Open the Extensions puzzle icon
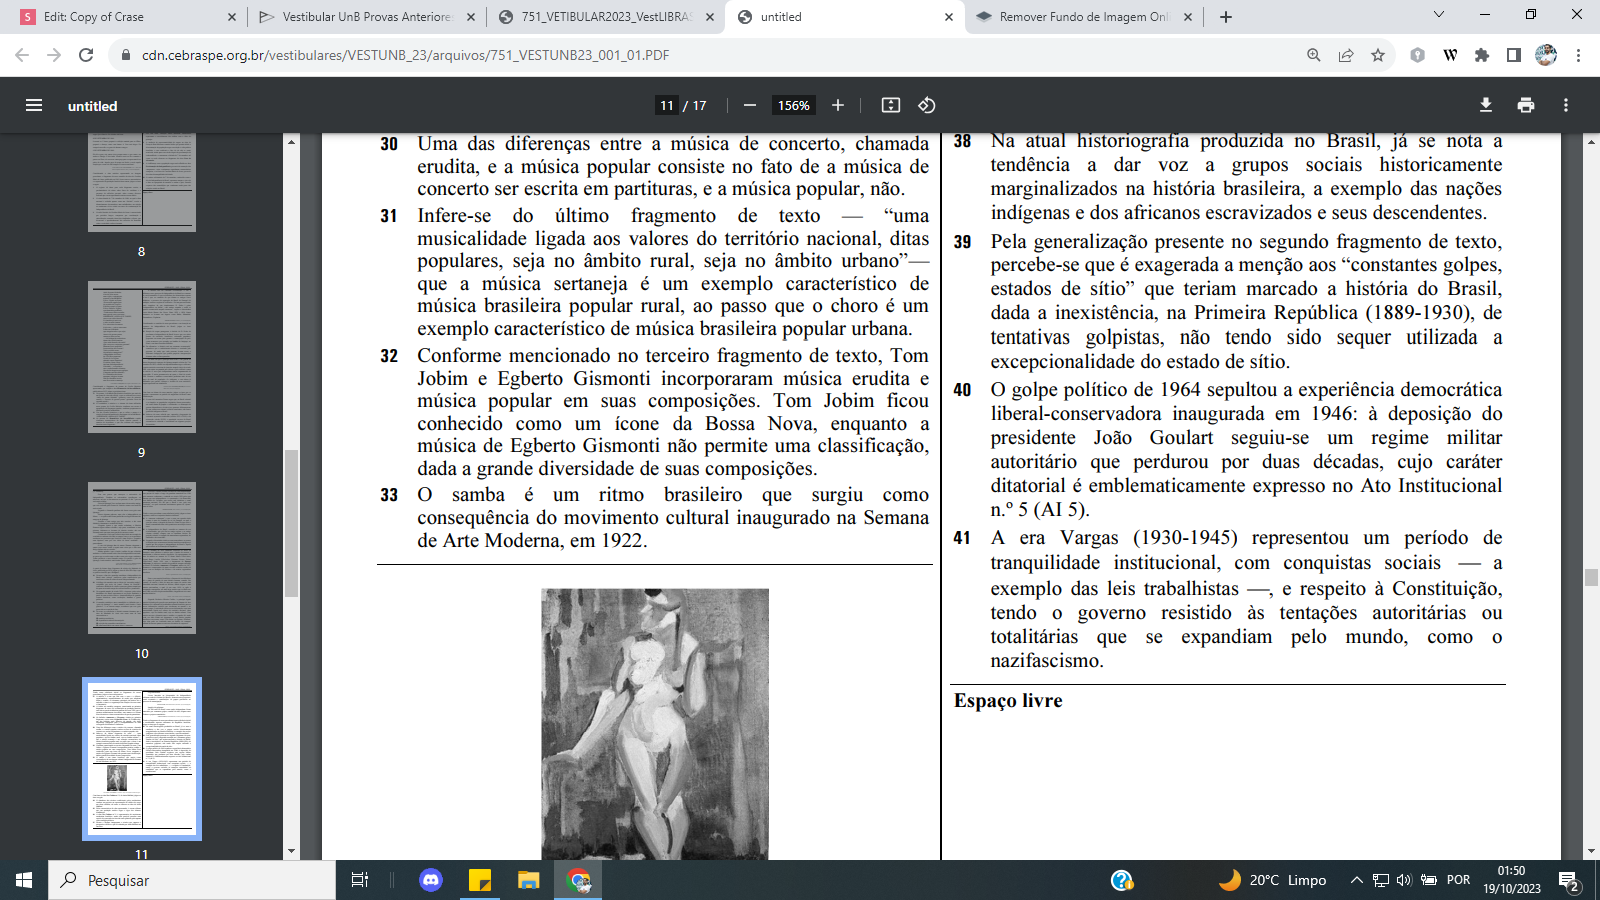The height and width of the screenshot is (900, 1600). [1482, 55]
